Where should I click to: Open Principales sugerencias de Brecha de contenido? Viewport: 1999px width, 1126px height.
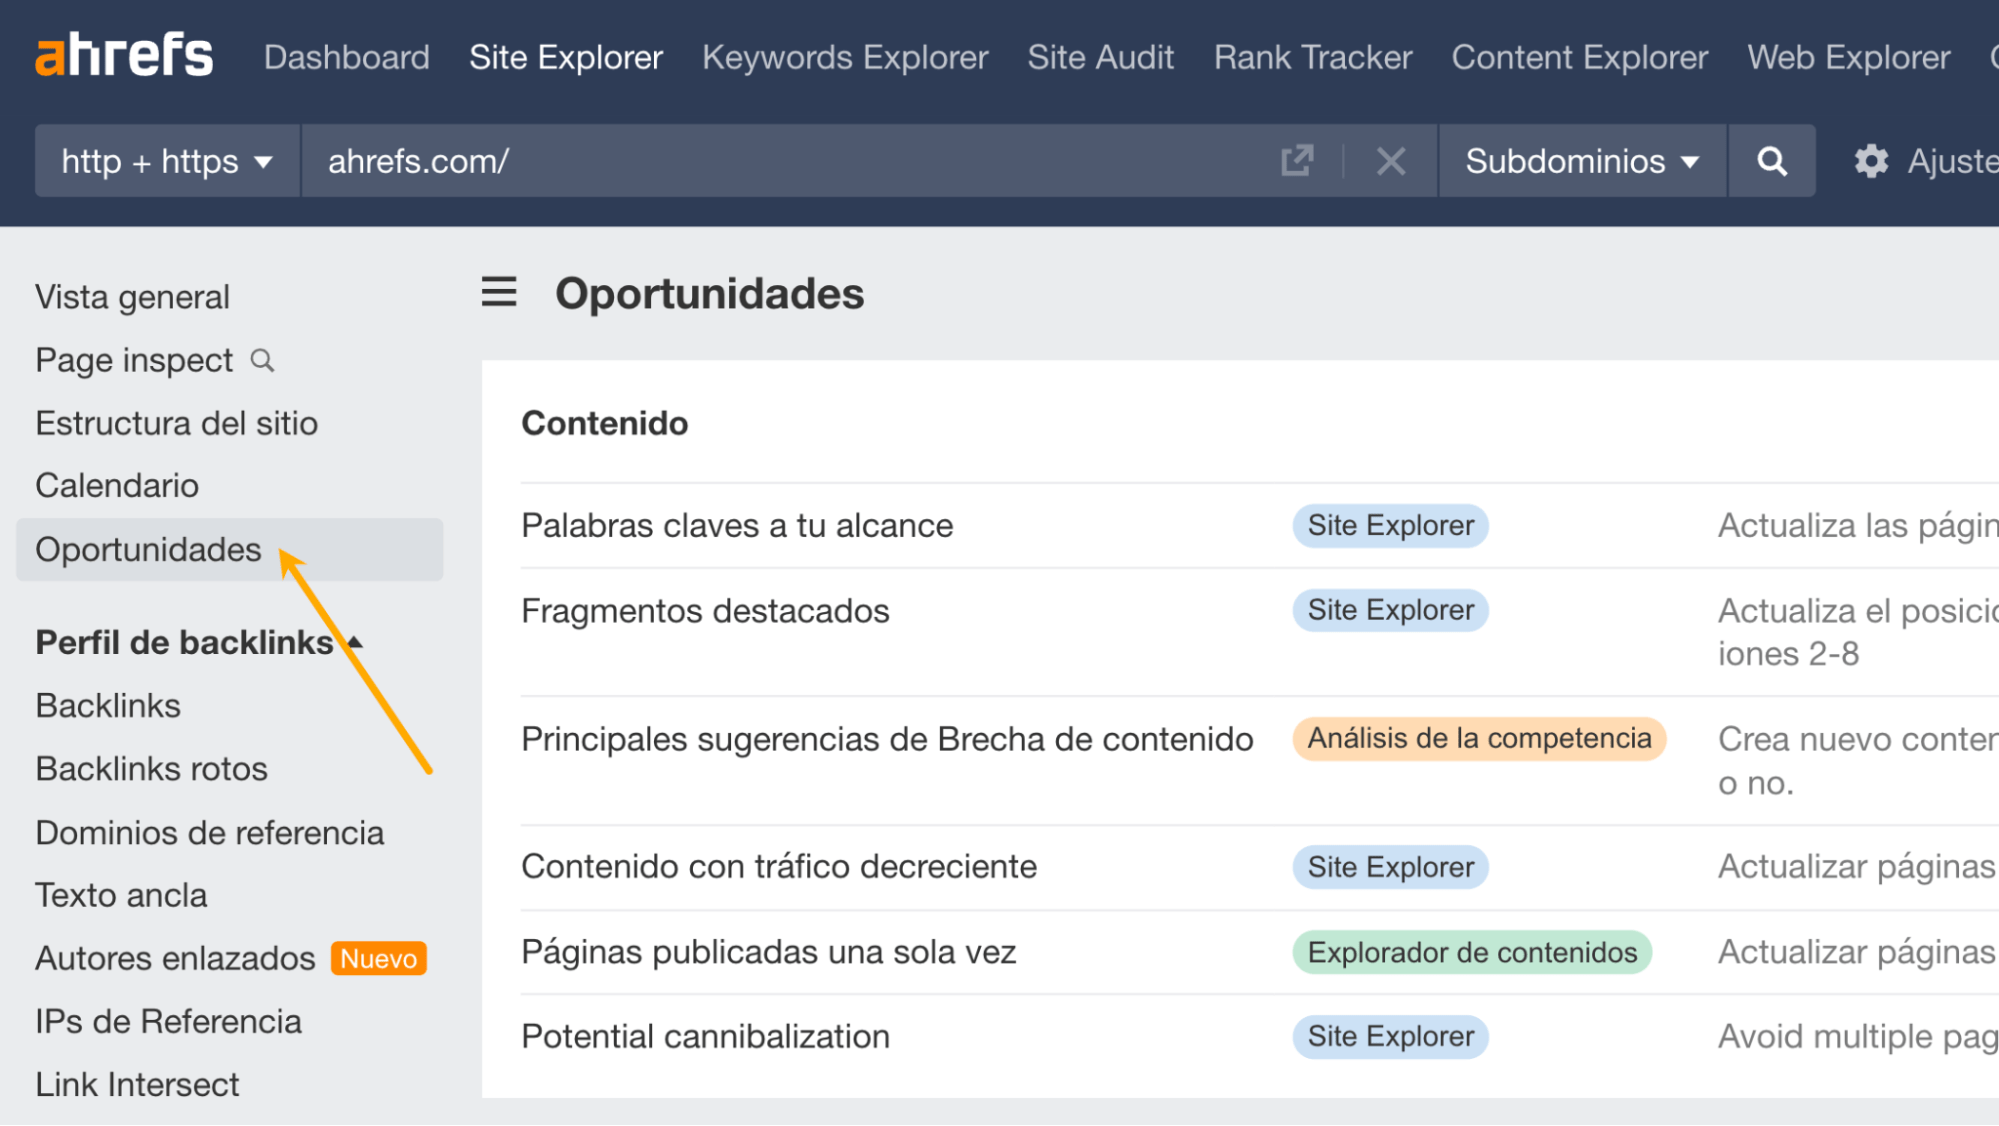click(887, 739)
